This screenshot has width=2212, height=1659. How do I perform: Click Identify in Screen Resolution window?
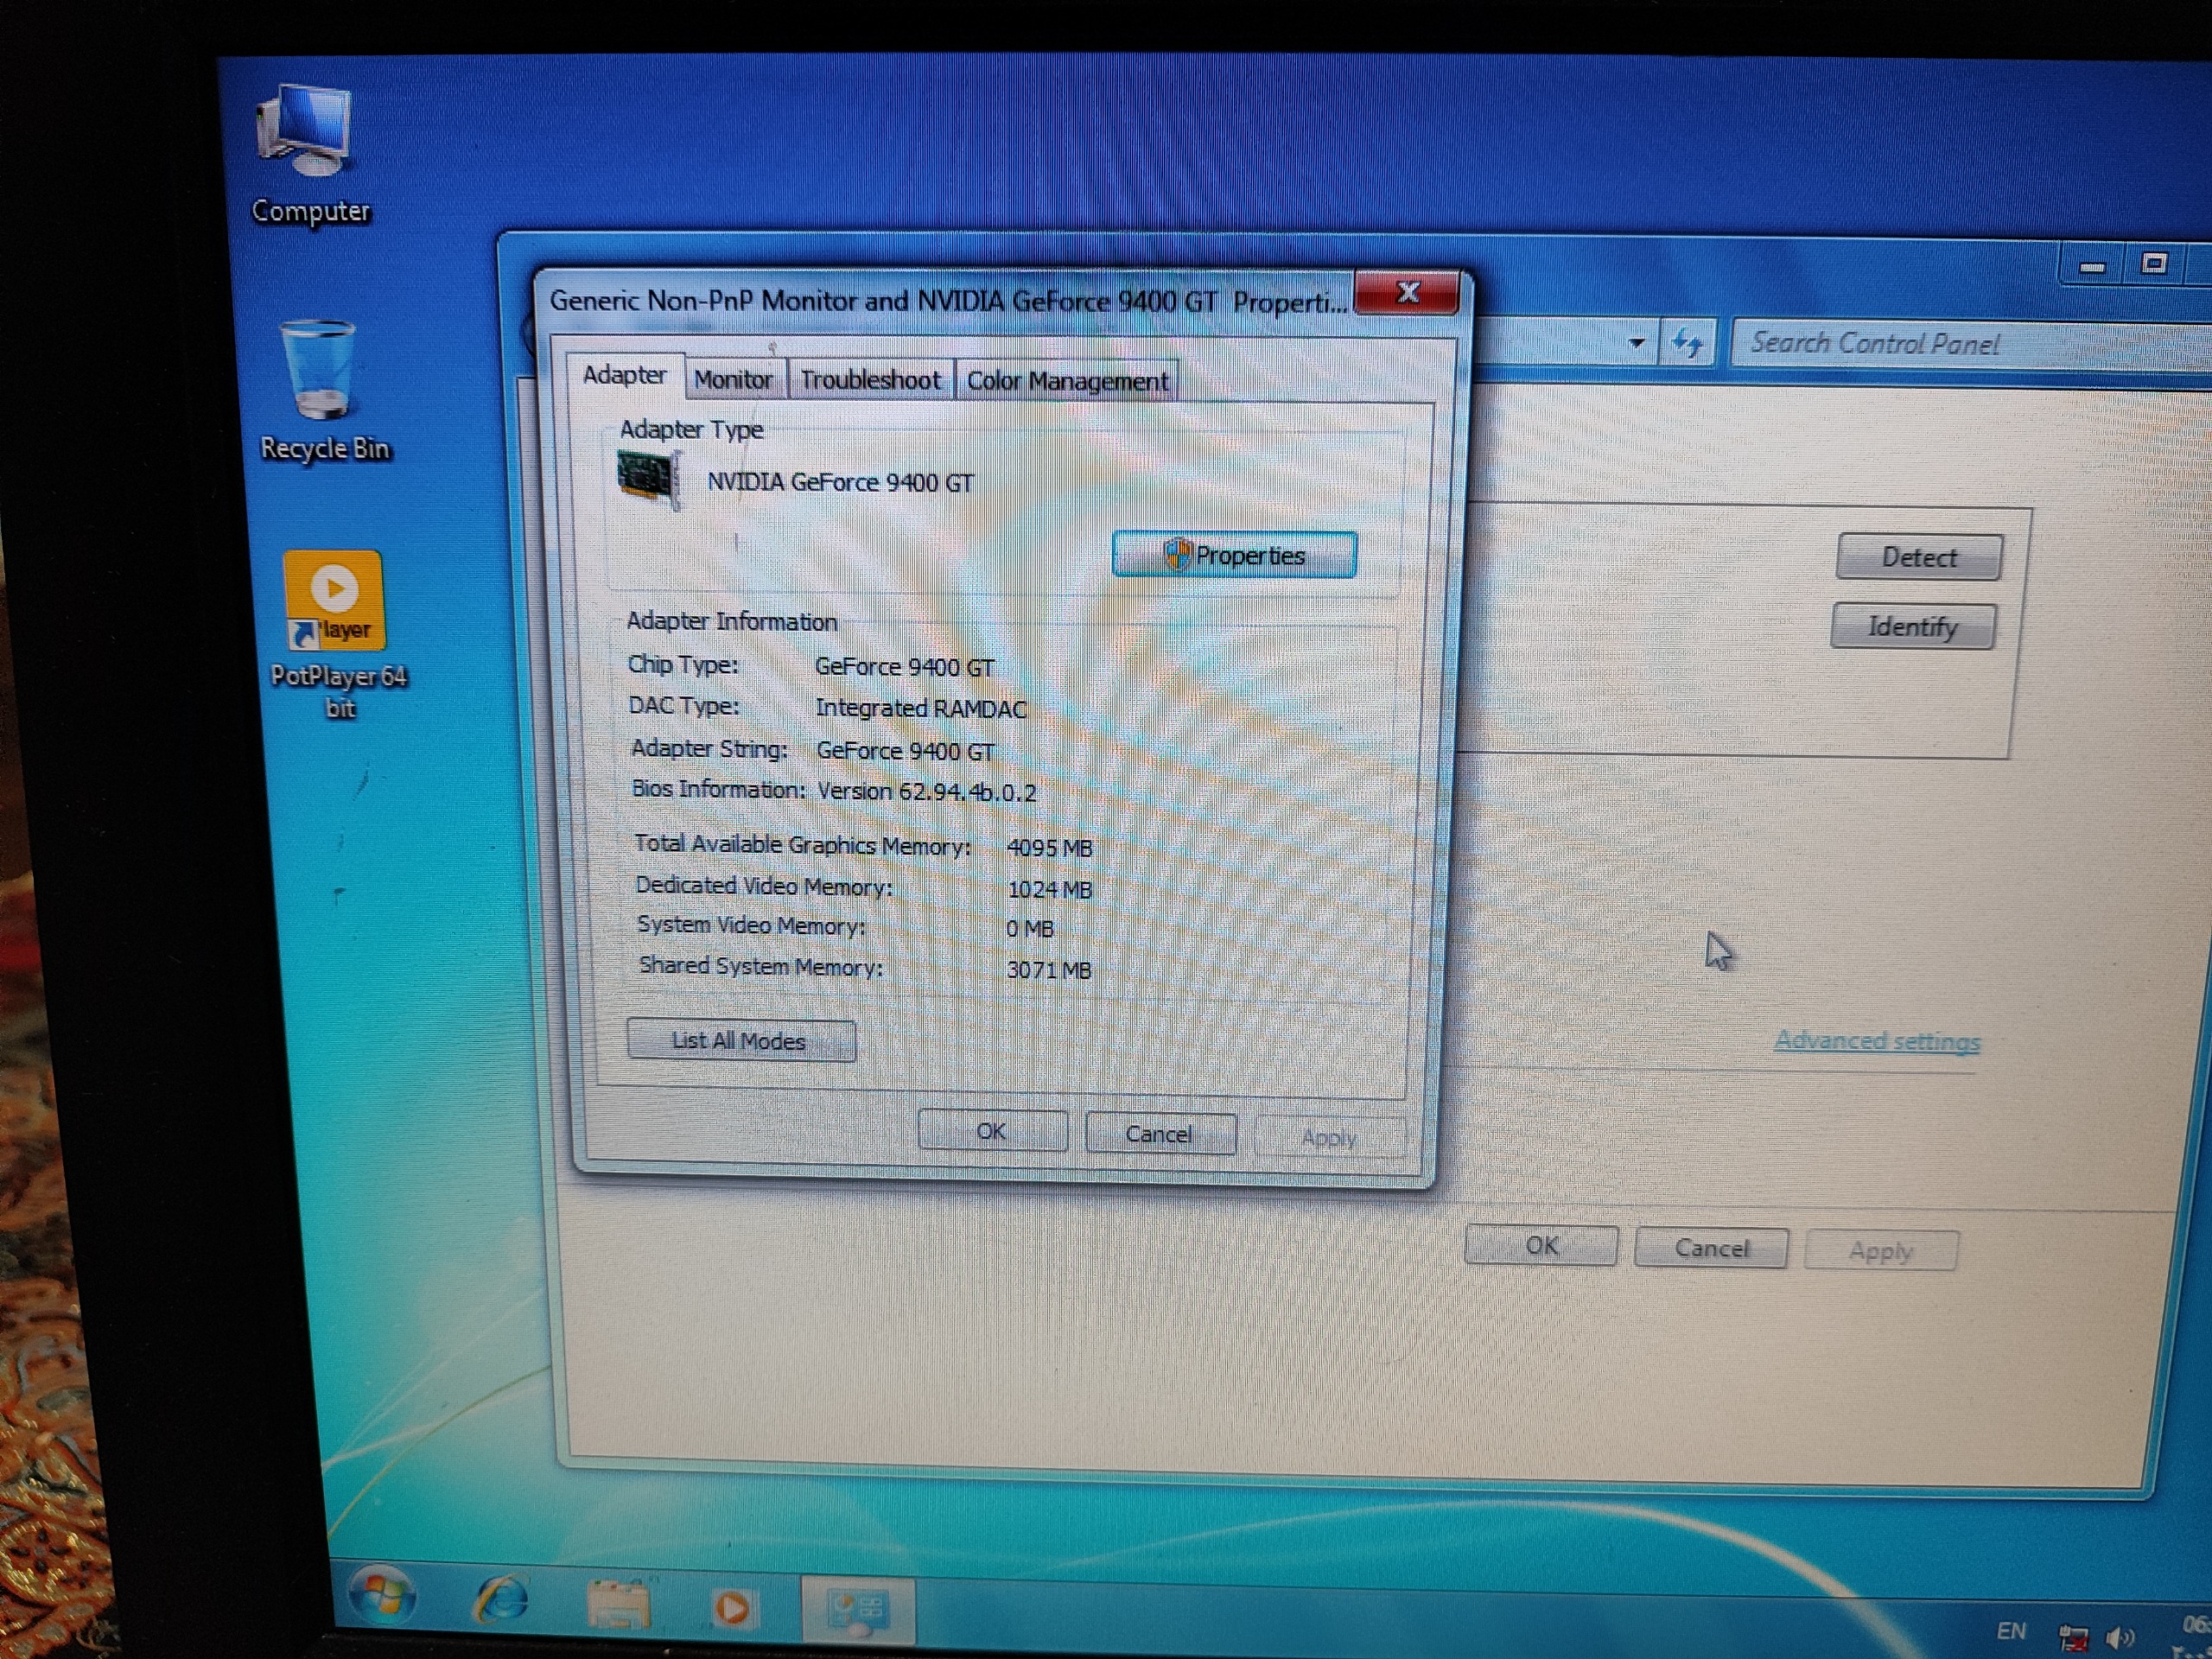pyautogui.click(x=1913, y=627)
